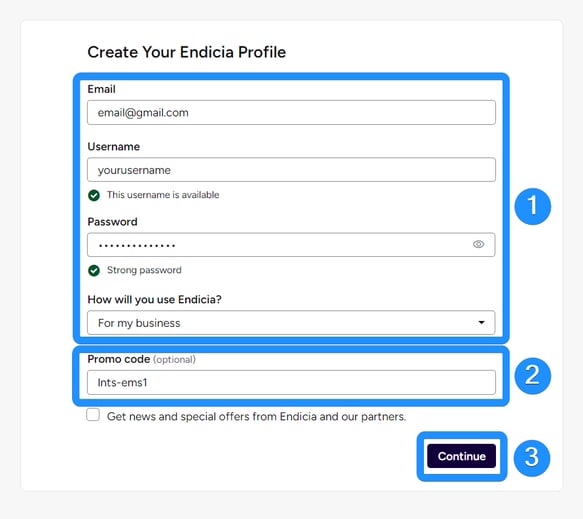Image resolution: width=583 pixels, height=519 pixels.
Task: Click the 'Promo code (optional)' label
Action: [141, 359]
